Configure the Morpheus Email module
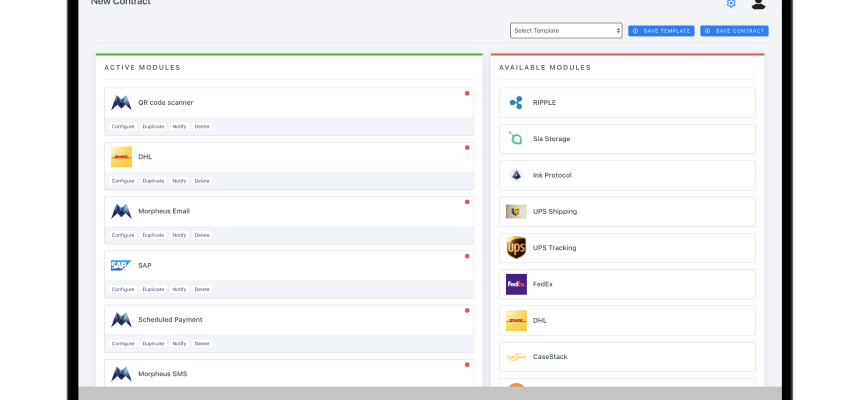 point(123,235)
